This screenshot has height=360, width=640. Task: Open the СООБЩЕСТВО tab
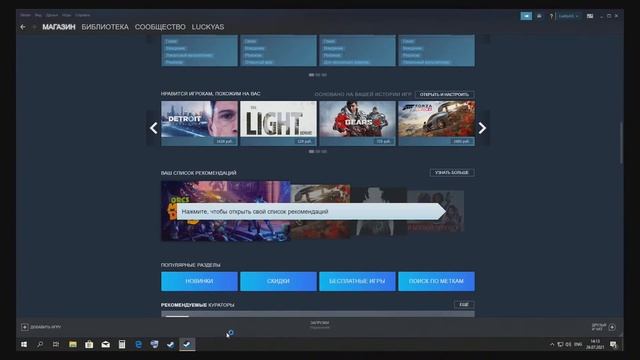point(160,27)
